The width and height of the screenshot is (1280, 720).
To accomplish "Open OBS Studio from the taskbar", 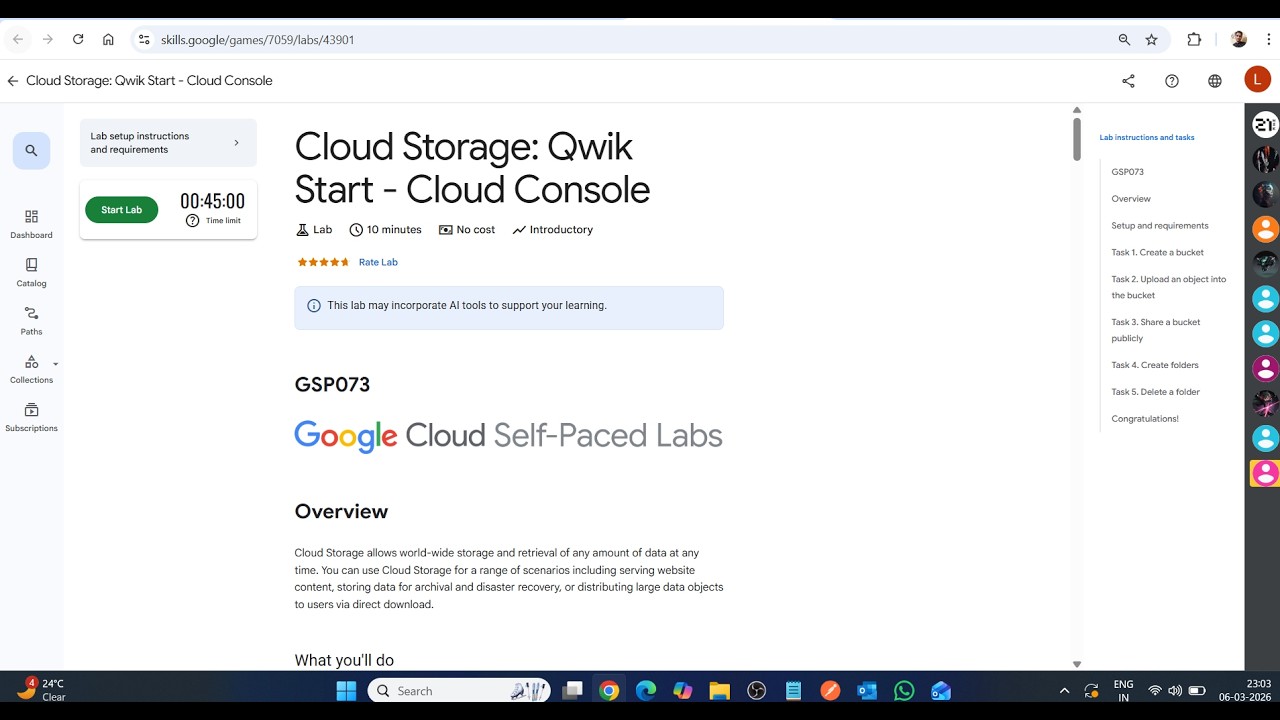I will [756, 691].
